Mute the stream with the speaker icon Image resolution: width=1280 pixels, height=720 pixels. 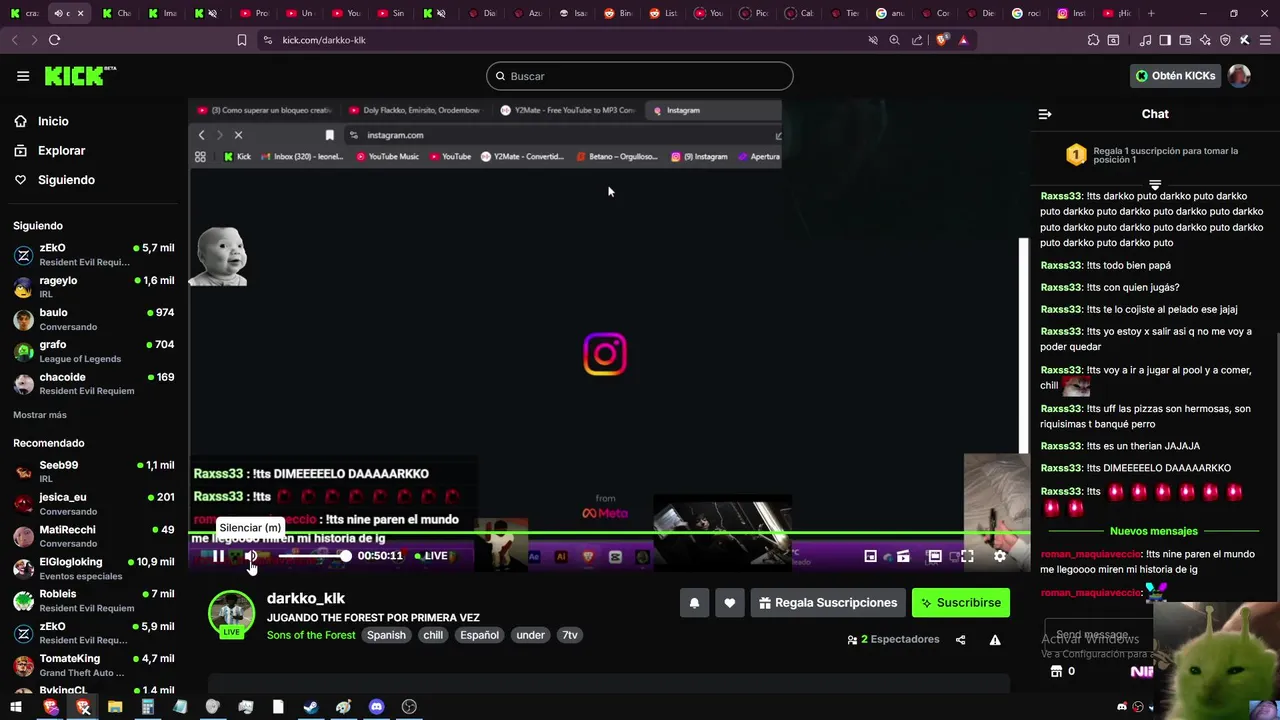[250, 556]
